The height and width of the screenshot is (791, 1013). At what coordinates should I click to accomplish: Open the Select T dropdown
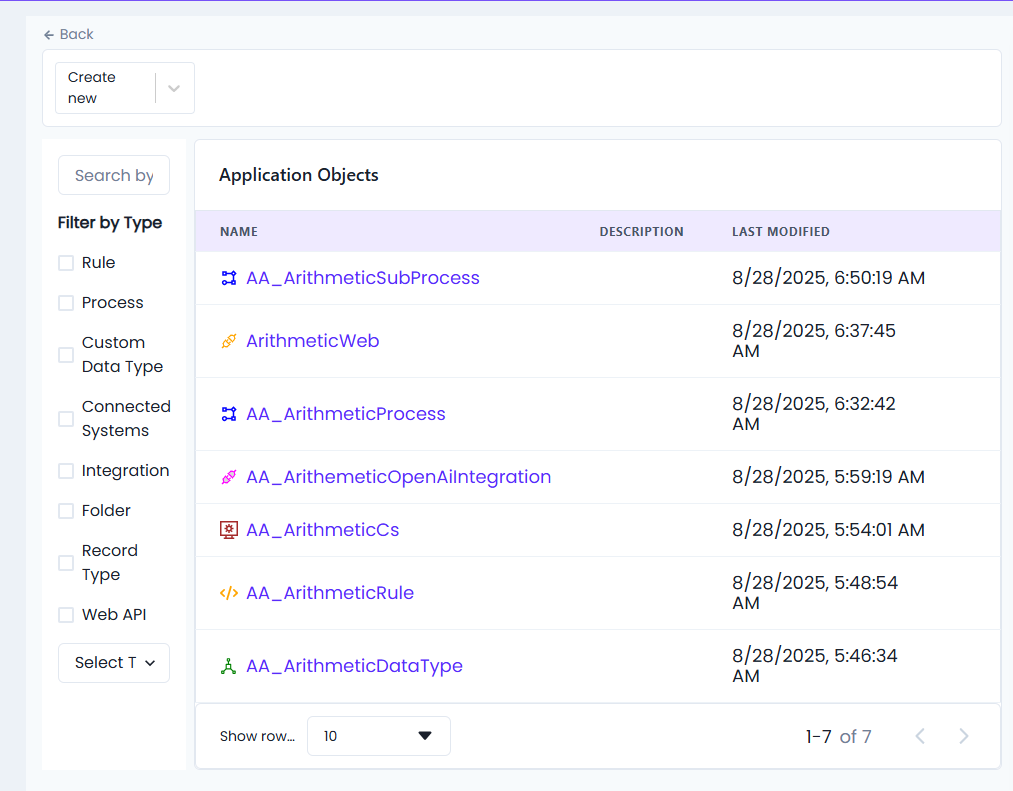114,663
